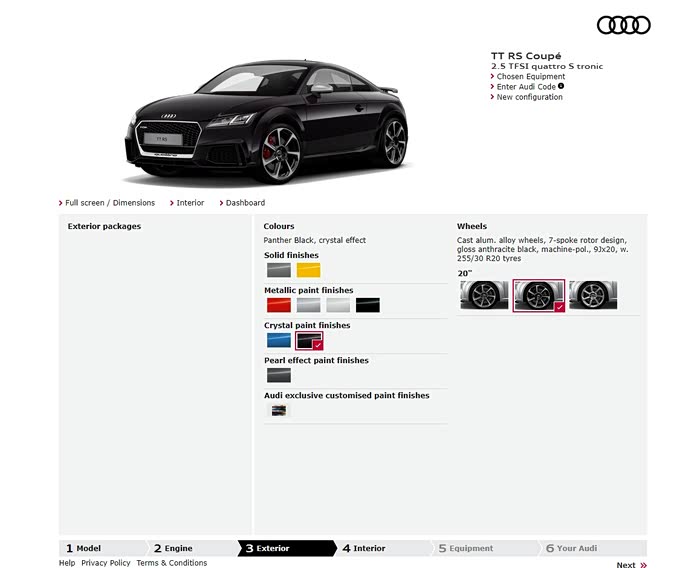This screenshot has width=700, height=568.
Task: Click the Audi four-rings logo
Action: click(623, 25)
